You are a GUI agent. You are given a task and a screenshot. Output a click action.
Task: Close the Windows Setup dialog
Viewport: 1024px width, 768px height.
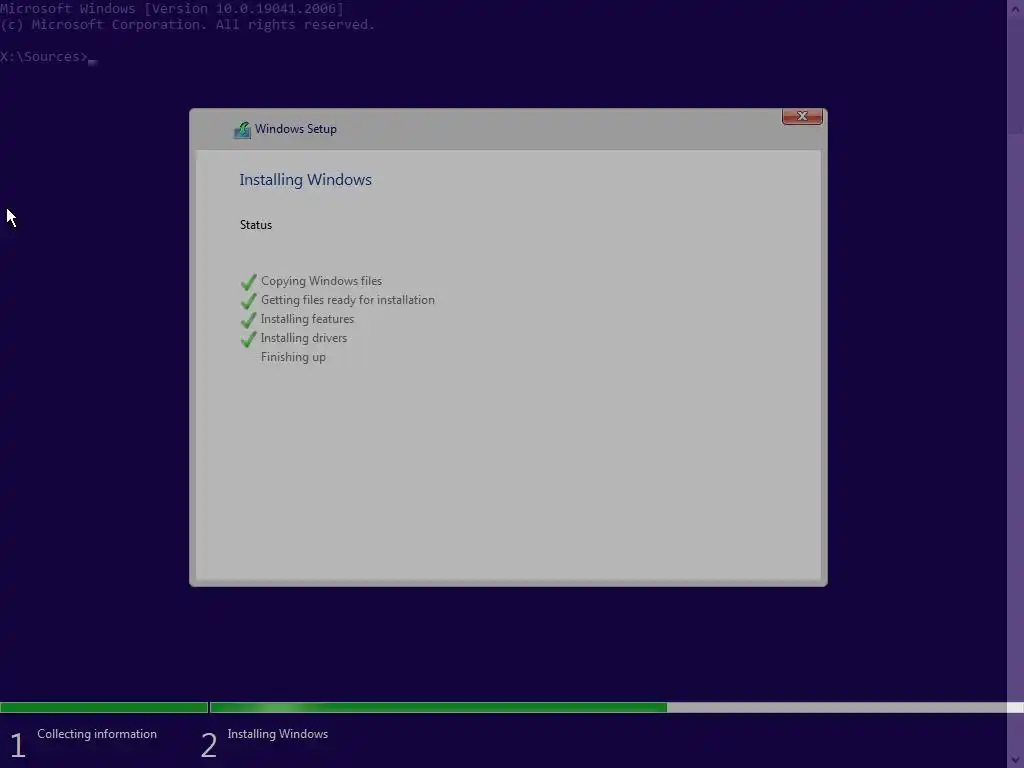pyautogui.click(x=802, y=116)
